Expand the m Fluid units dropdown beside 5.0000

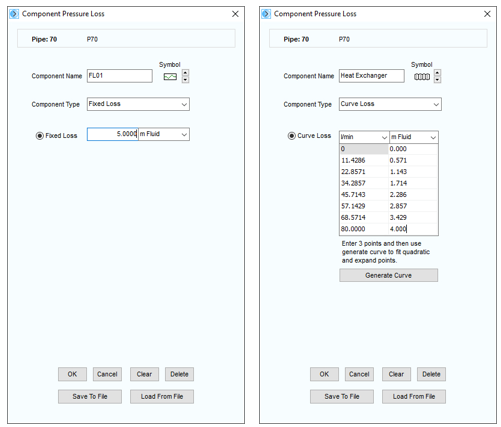(164, 134)
